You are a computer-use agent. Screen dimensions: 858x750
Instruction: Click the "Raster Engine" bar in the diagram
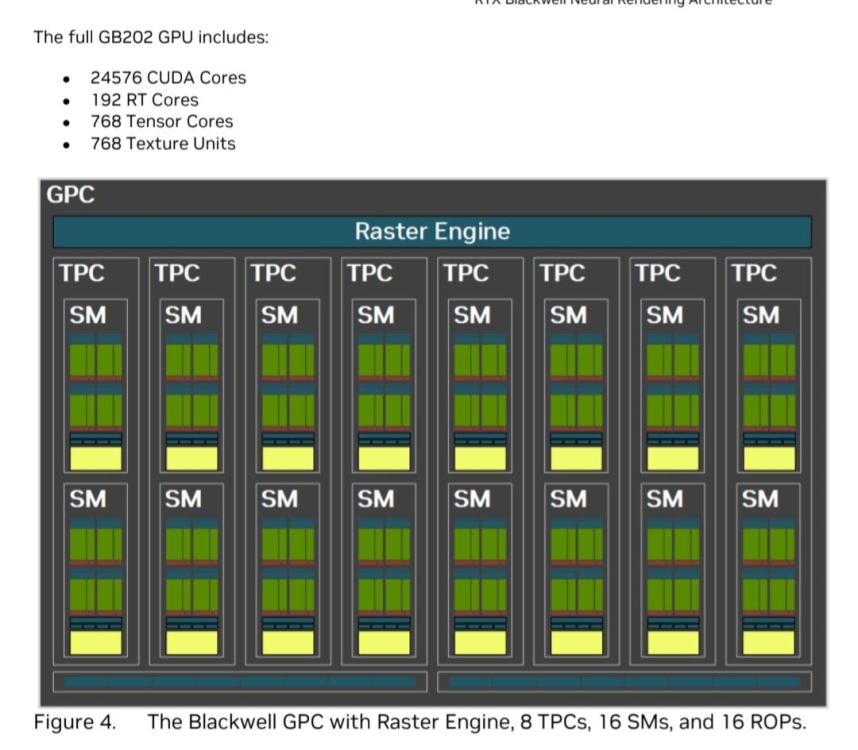pos(432,231)
